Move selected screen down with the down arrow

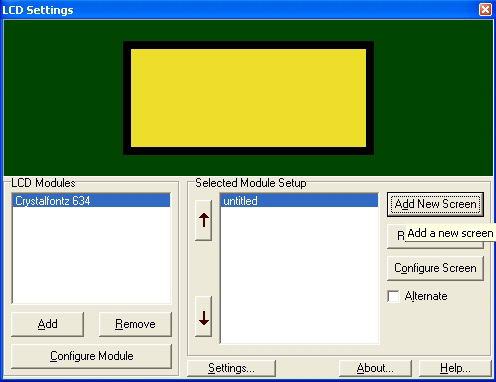coord(203,316)
